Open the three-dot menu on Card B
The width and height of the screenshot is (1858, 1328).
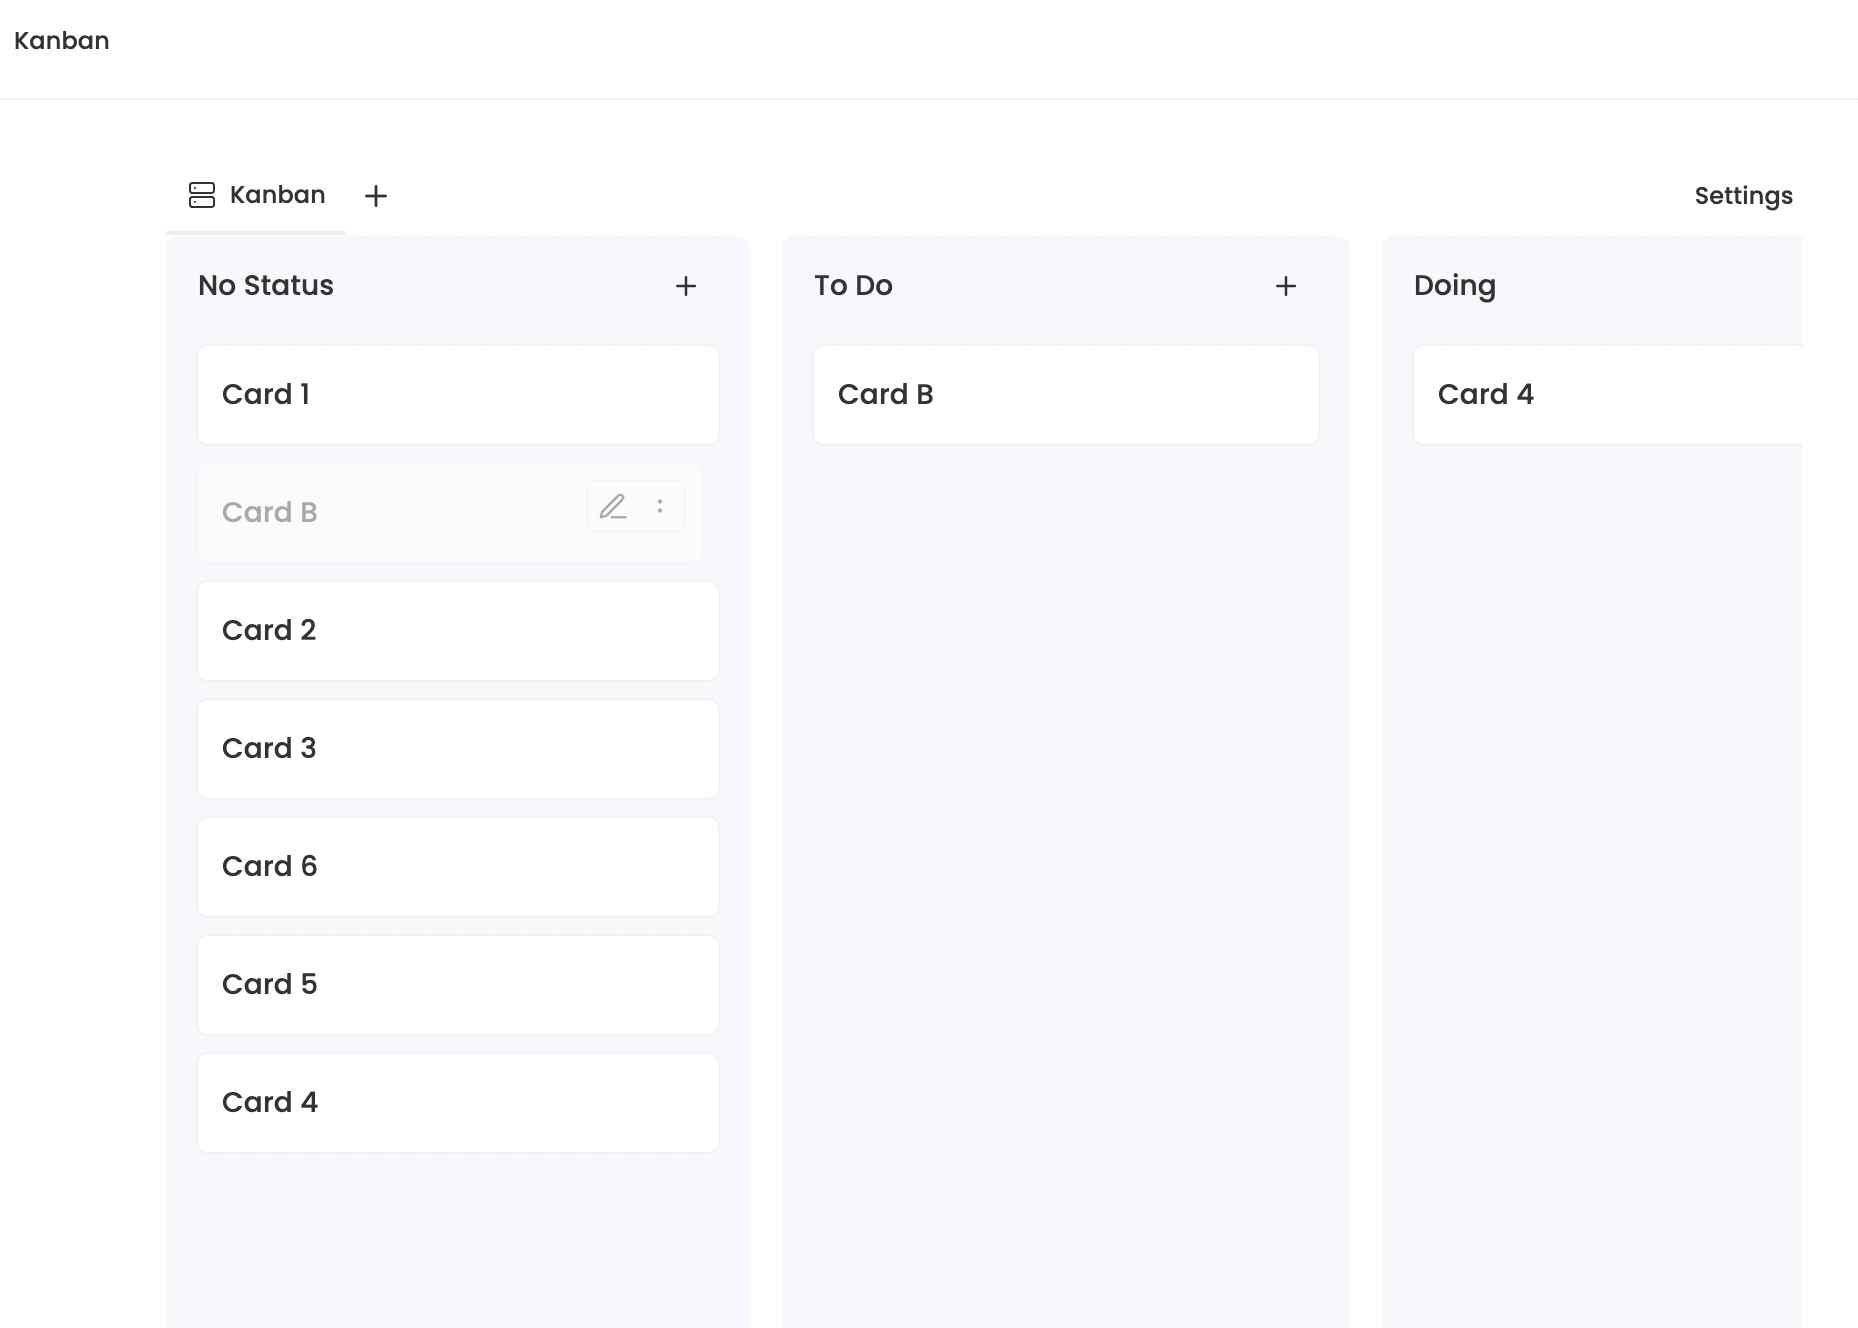660,507
